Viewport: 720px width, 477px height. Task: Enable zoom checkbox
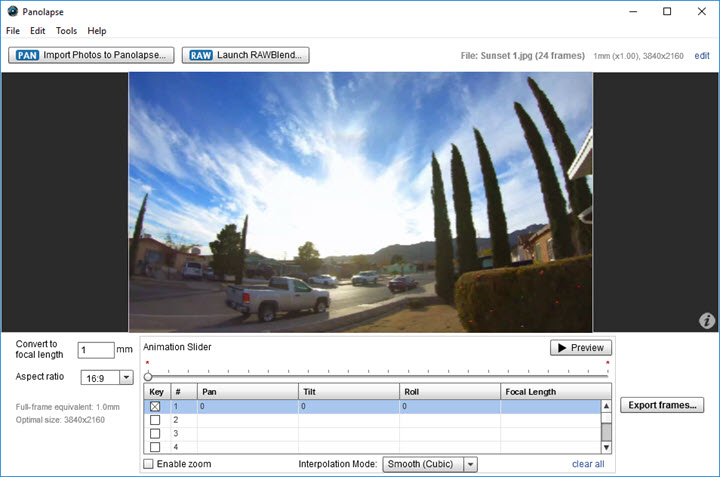(148, 464)
